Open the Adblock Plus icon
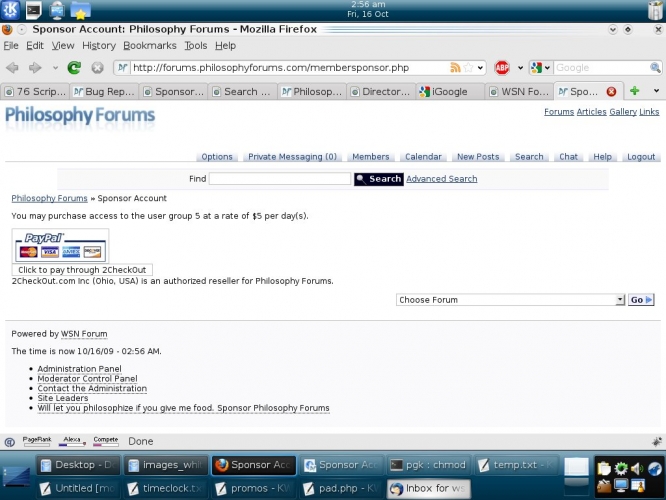 (502, 68)
